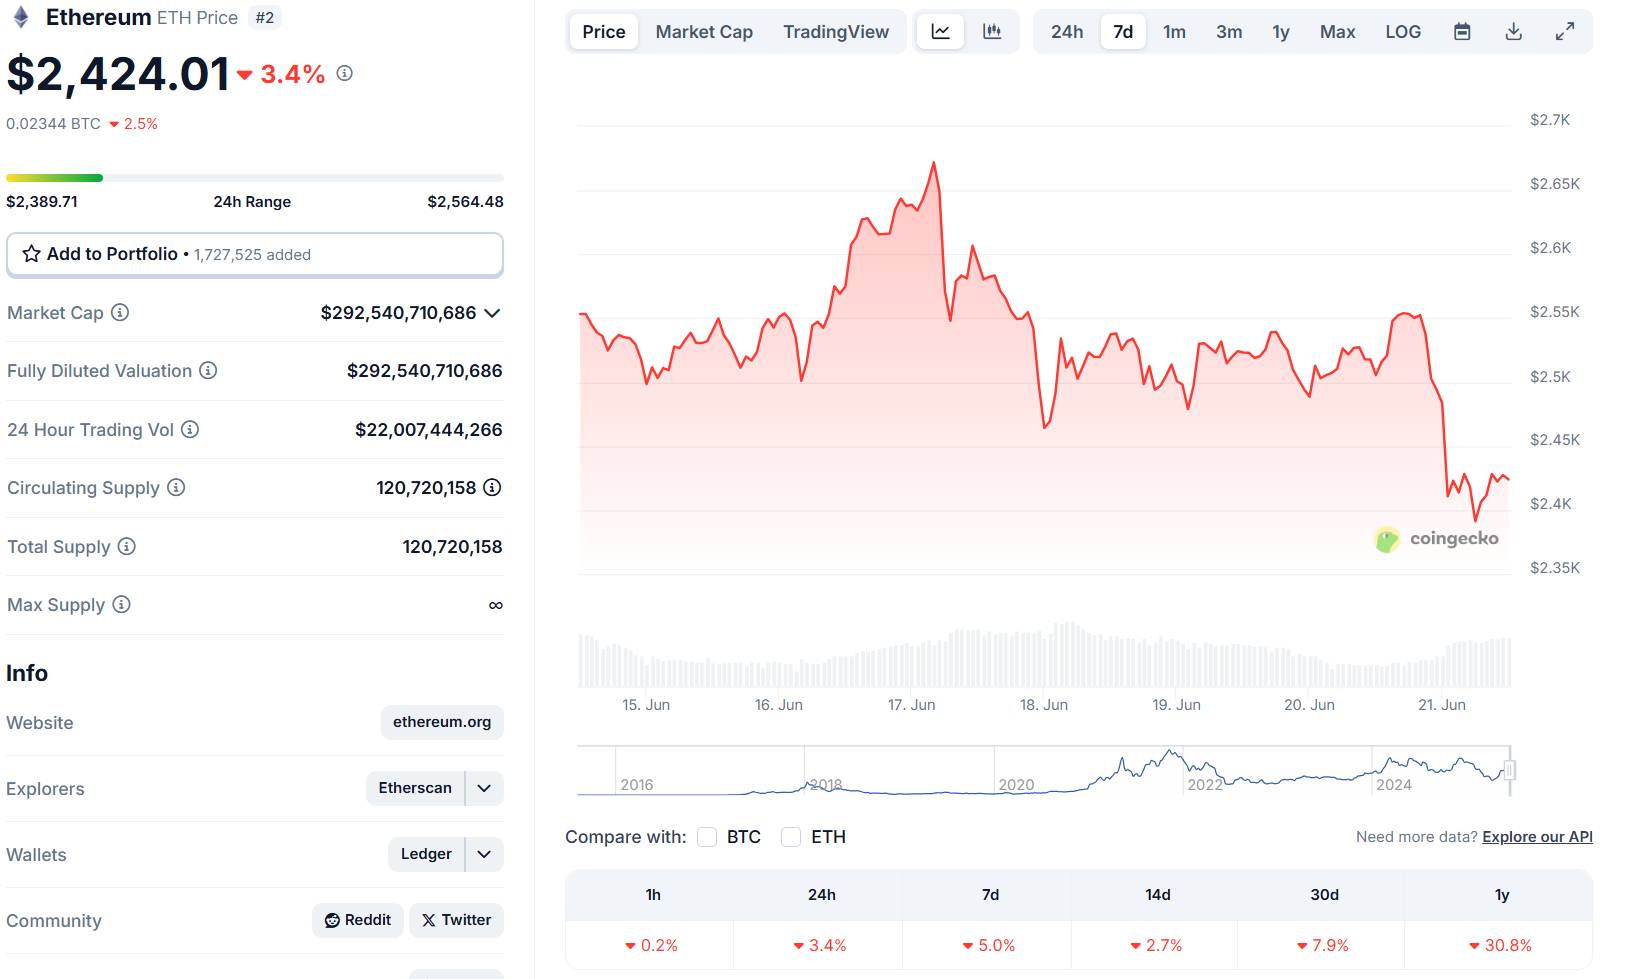1627x979 pixels.
Task: Open the ethereum.org website link
Action: pyautogui.click(x=442, y=722)
